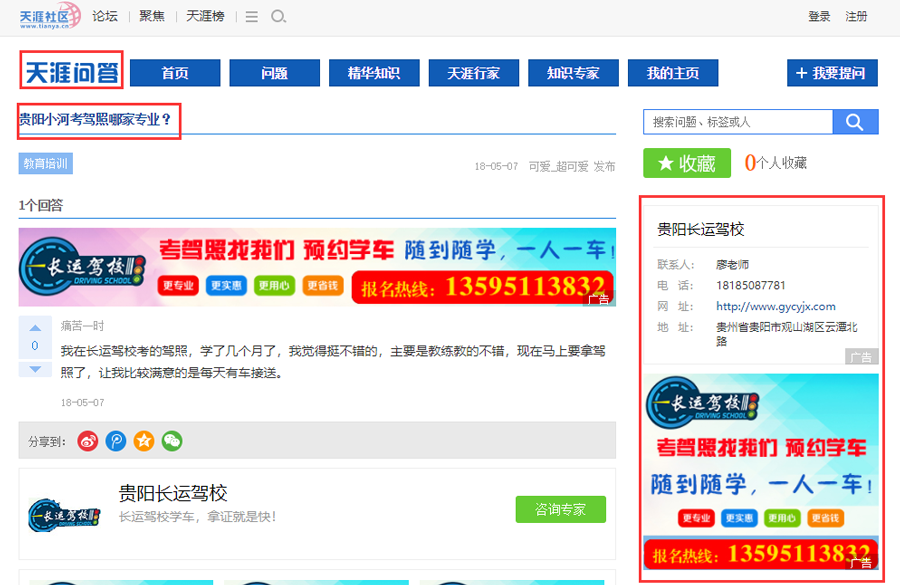Open author 可爱_超可爱 profile link

(x=558, y=166)
